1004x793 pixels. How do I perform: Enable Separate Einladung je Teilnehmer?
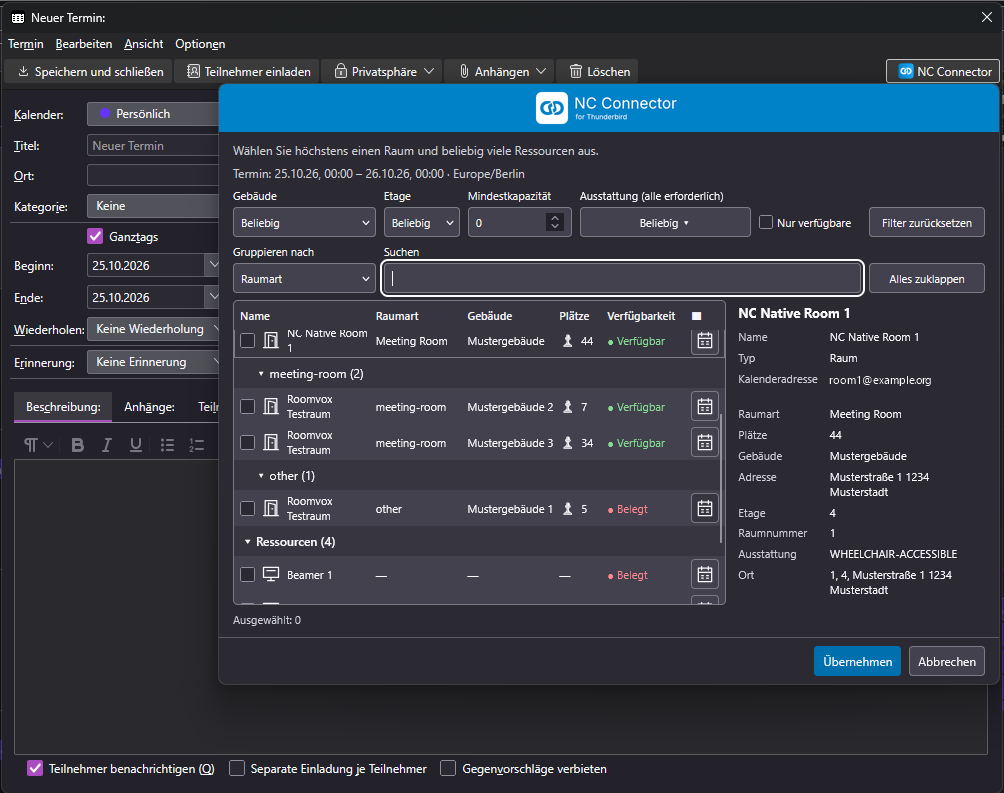click(237, 768)
